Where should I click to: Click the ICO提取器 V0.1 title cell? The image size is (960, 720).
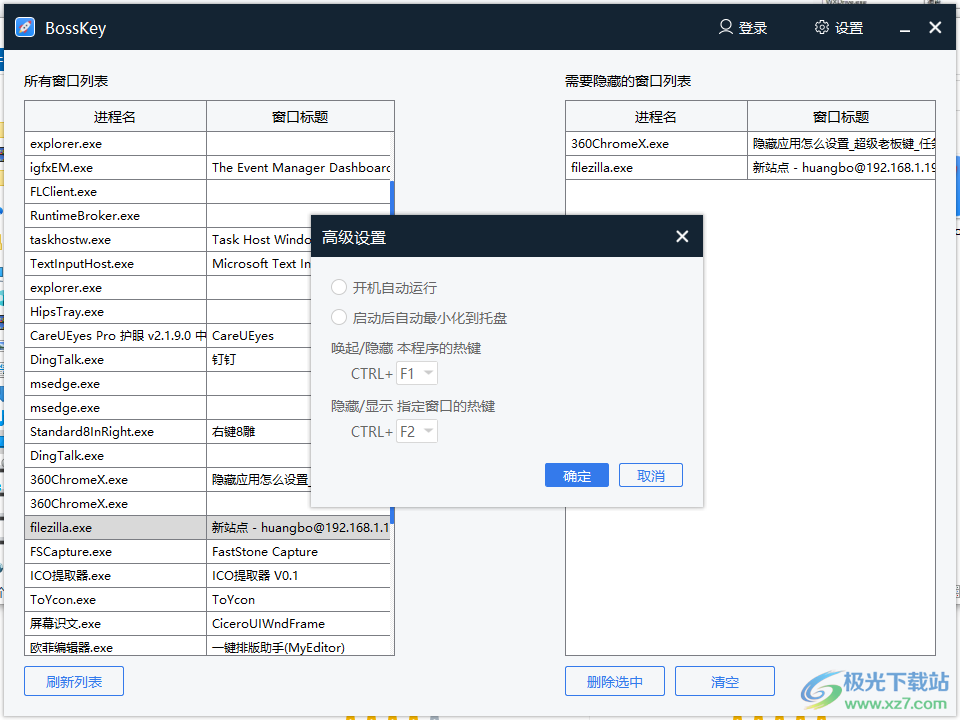click(299, 576)
